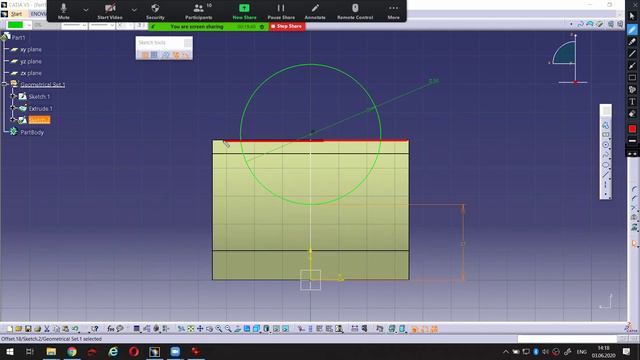Select the annotation rectangle tool
640x360 pixels.
632,78
